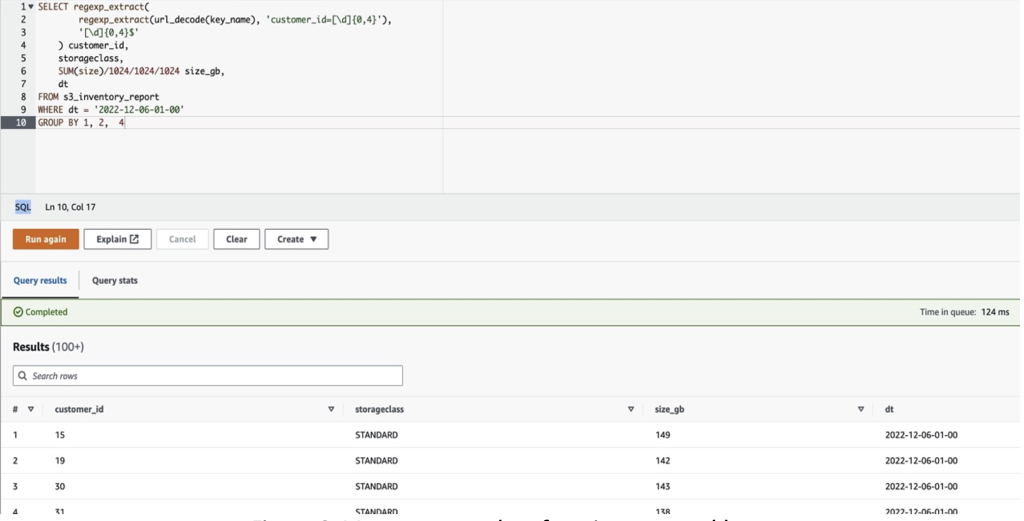Click the Ln 10, Col 17 cursor indicator
This screenshot has width=1024, height=521.
click(x=71, y=207)
